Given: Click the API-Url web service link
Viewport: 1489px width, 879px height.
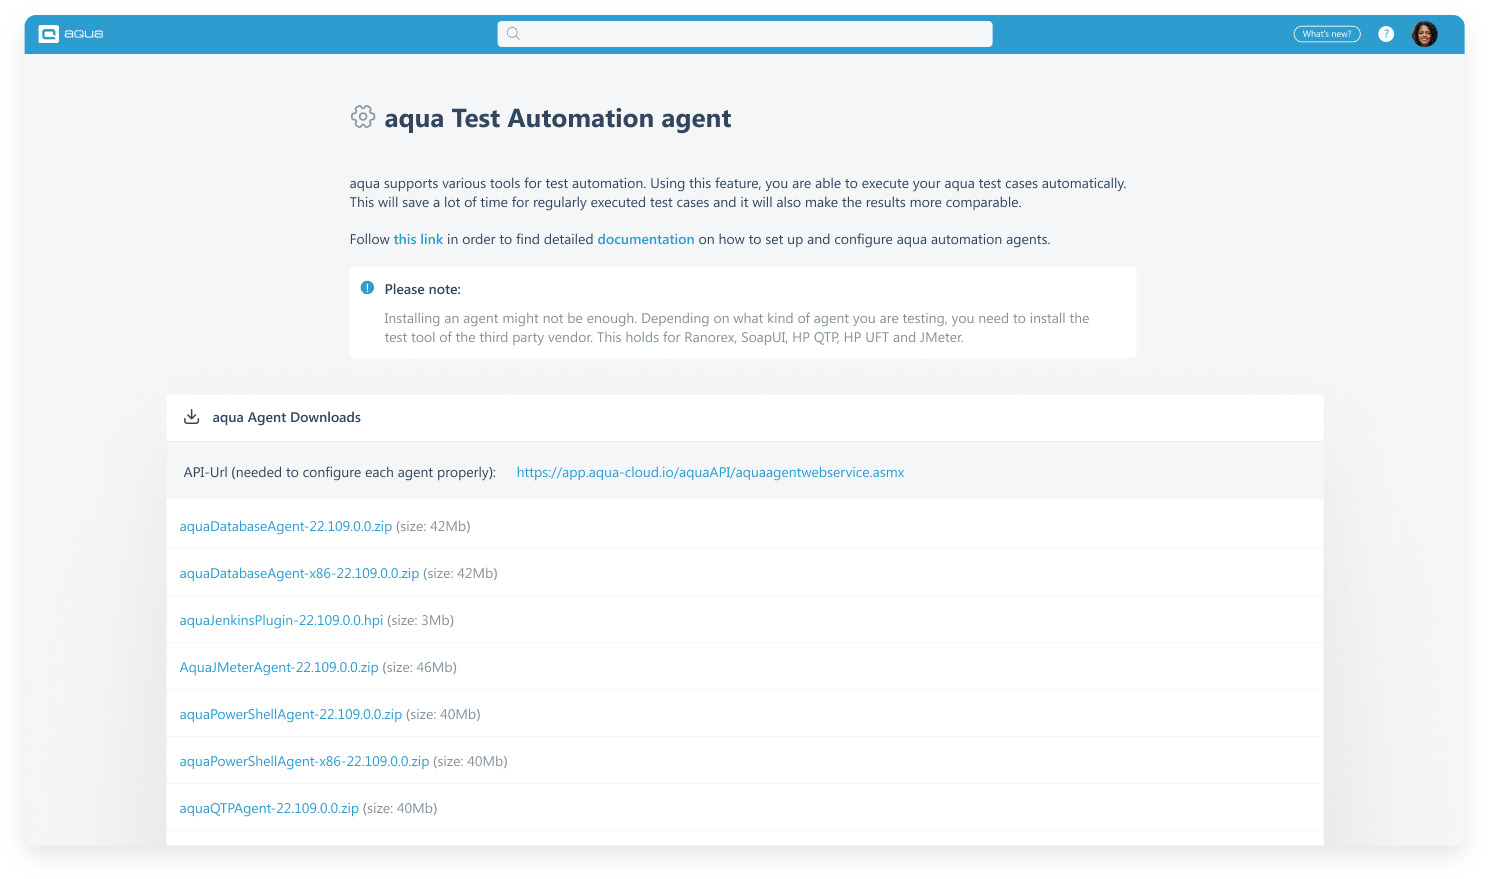Looking at the screenshot, I should 710,472.
